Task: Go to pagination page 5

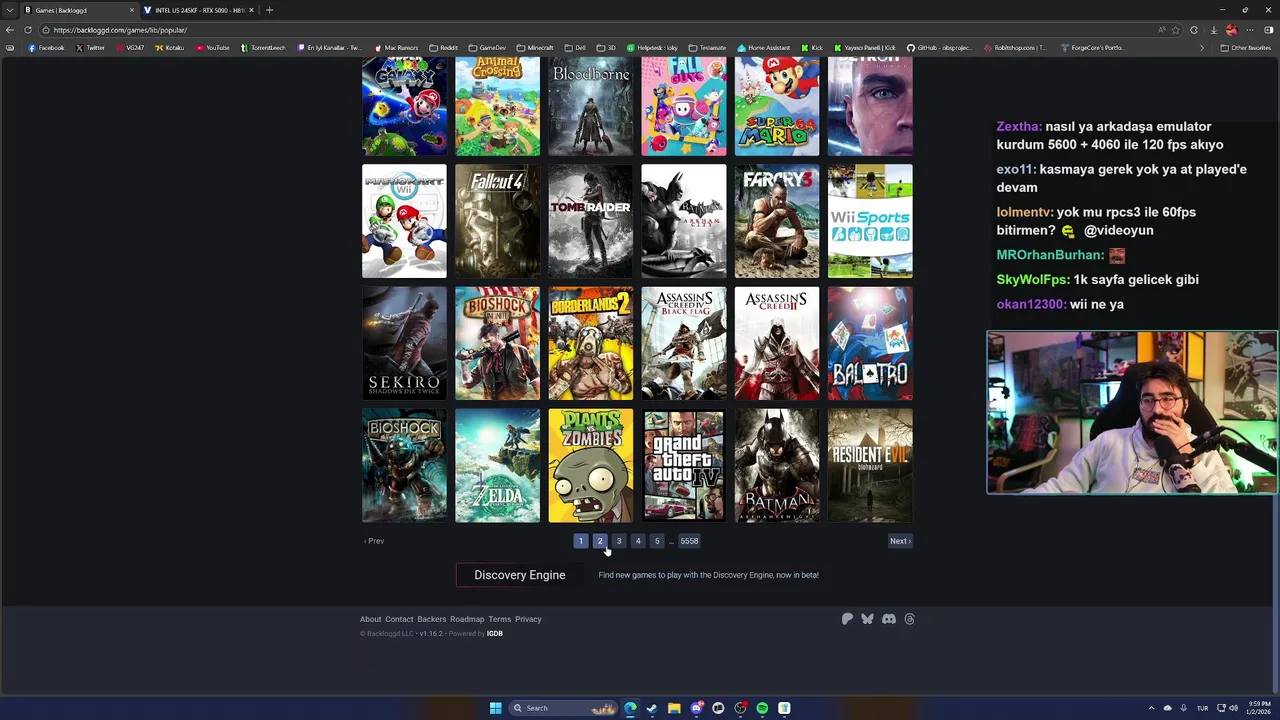Action: pos(657,541)
